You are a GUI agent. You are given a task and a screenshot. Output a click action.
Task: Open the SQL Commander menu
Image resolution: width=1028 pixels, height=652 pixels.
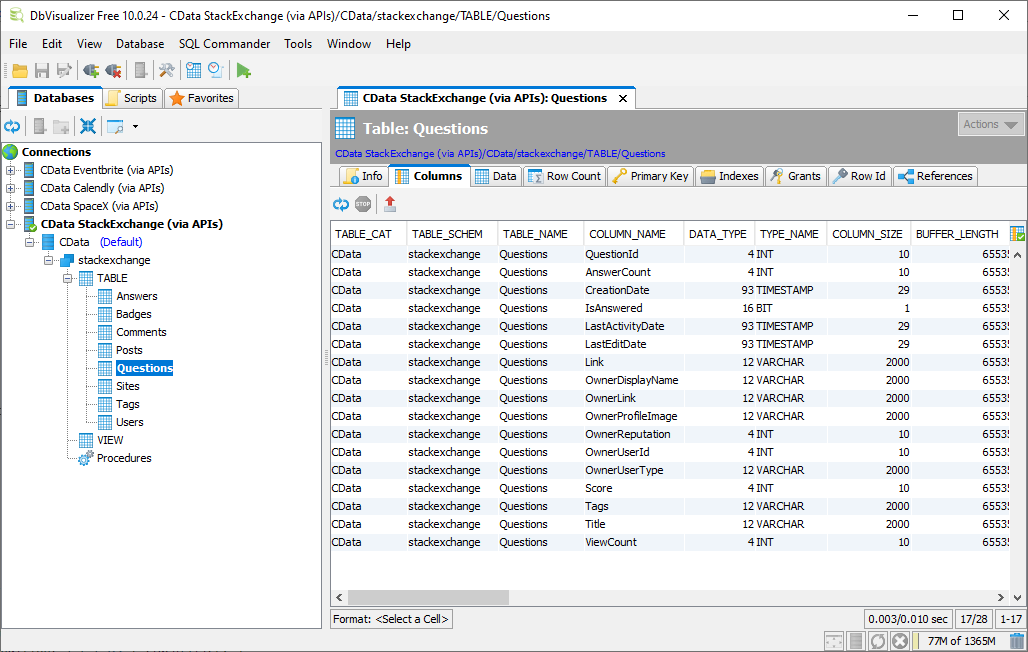pos(224,44)
